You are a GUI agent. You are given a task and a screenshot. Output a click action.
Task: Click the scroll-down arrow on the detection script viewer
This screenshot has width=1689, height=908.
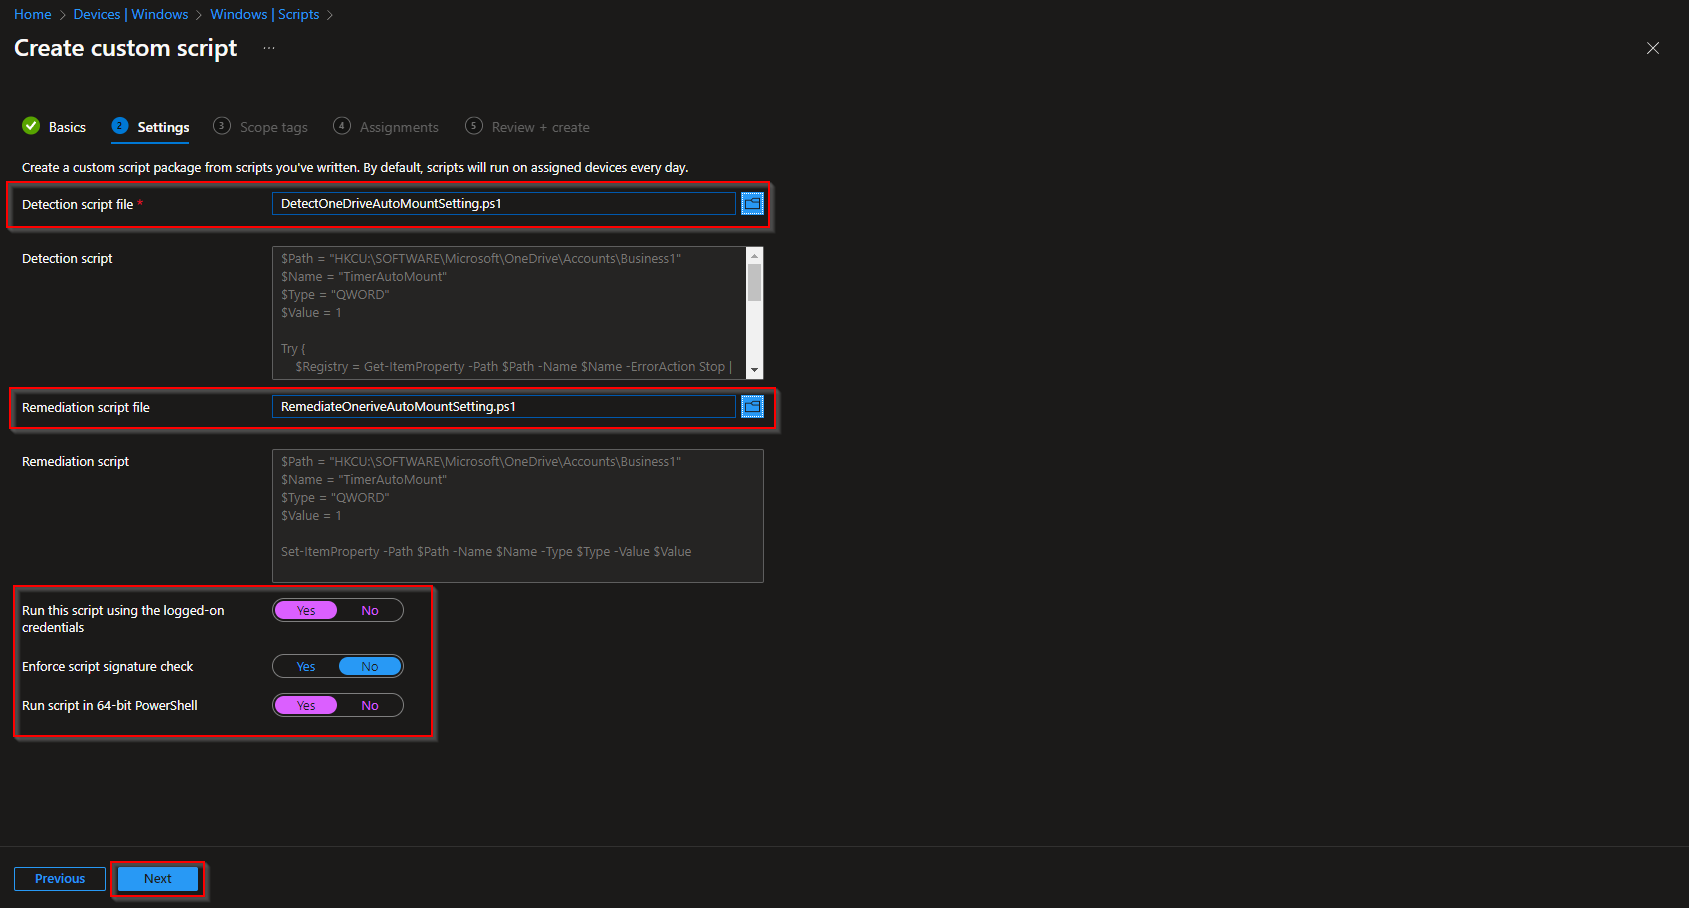755,366
